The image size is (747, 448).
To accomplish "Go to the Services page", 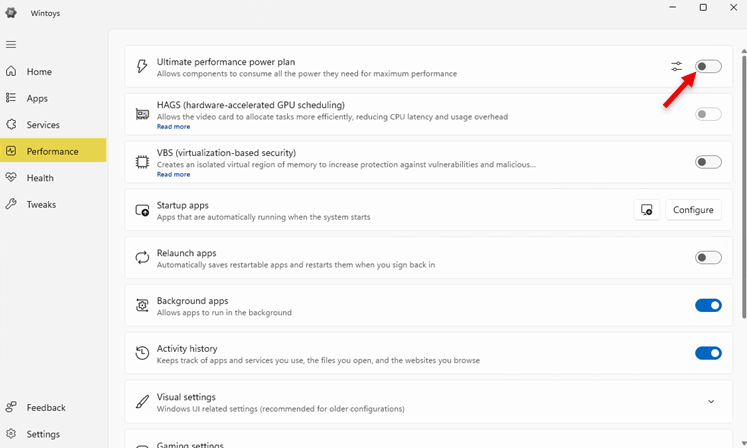I will pos(43,125).
